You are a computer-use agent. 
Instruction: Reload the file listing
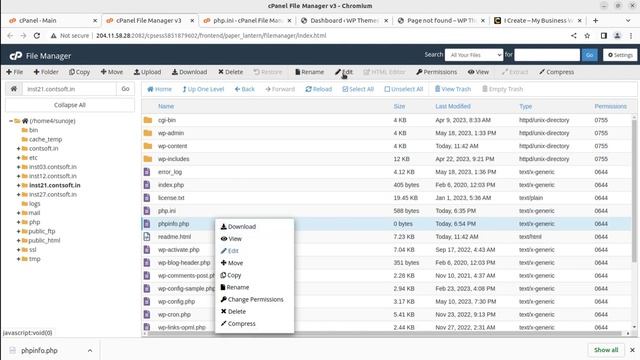point(318,89)
